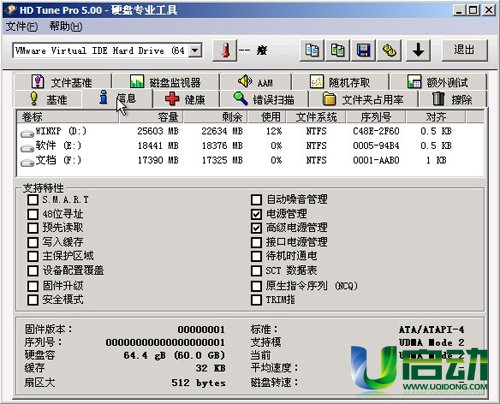Switch to the 健康 tab
The height and width of the screenshot is (404, 500).
[185, 99]
